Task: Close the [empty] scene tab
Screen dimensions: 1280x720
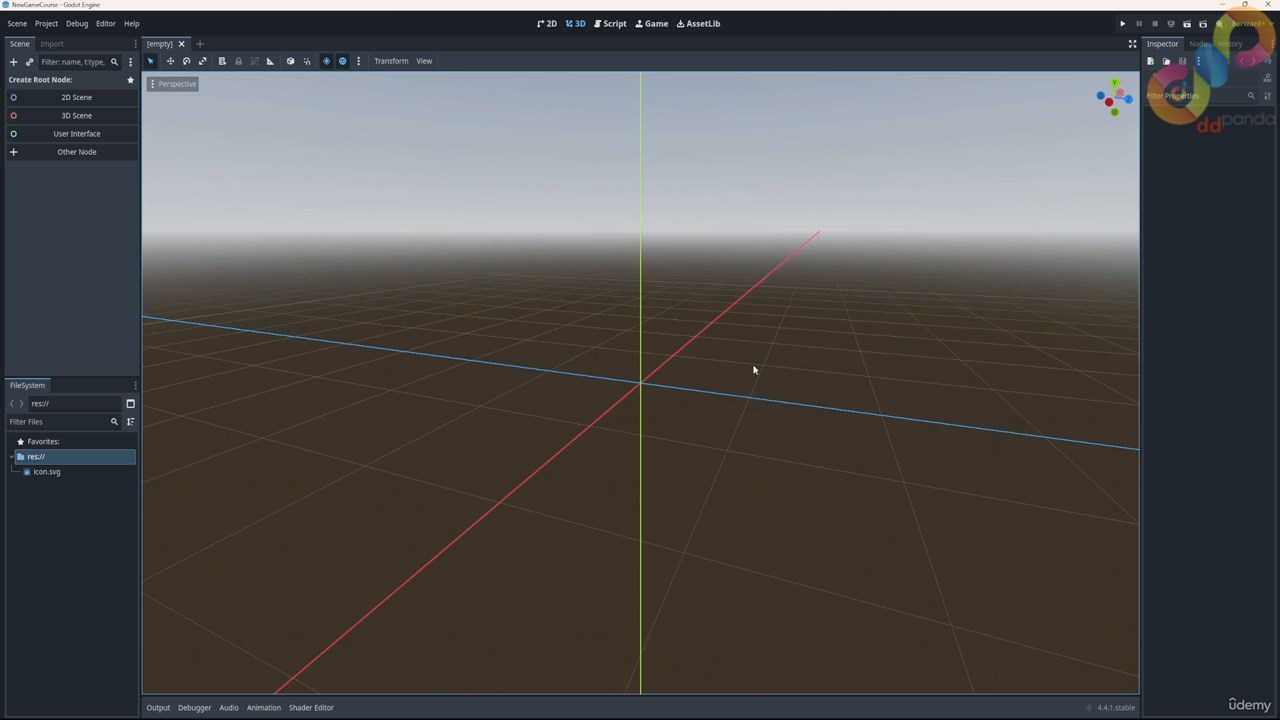Action: [181, 44]
